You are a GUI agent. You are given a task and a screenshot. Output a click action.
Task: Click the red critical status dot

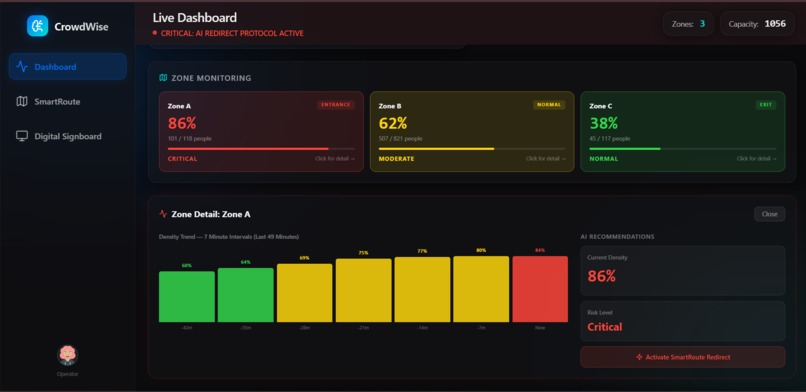tap(155, 33)
